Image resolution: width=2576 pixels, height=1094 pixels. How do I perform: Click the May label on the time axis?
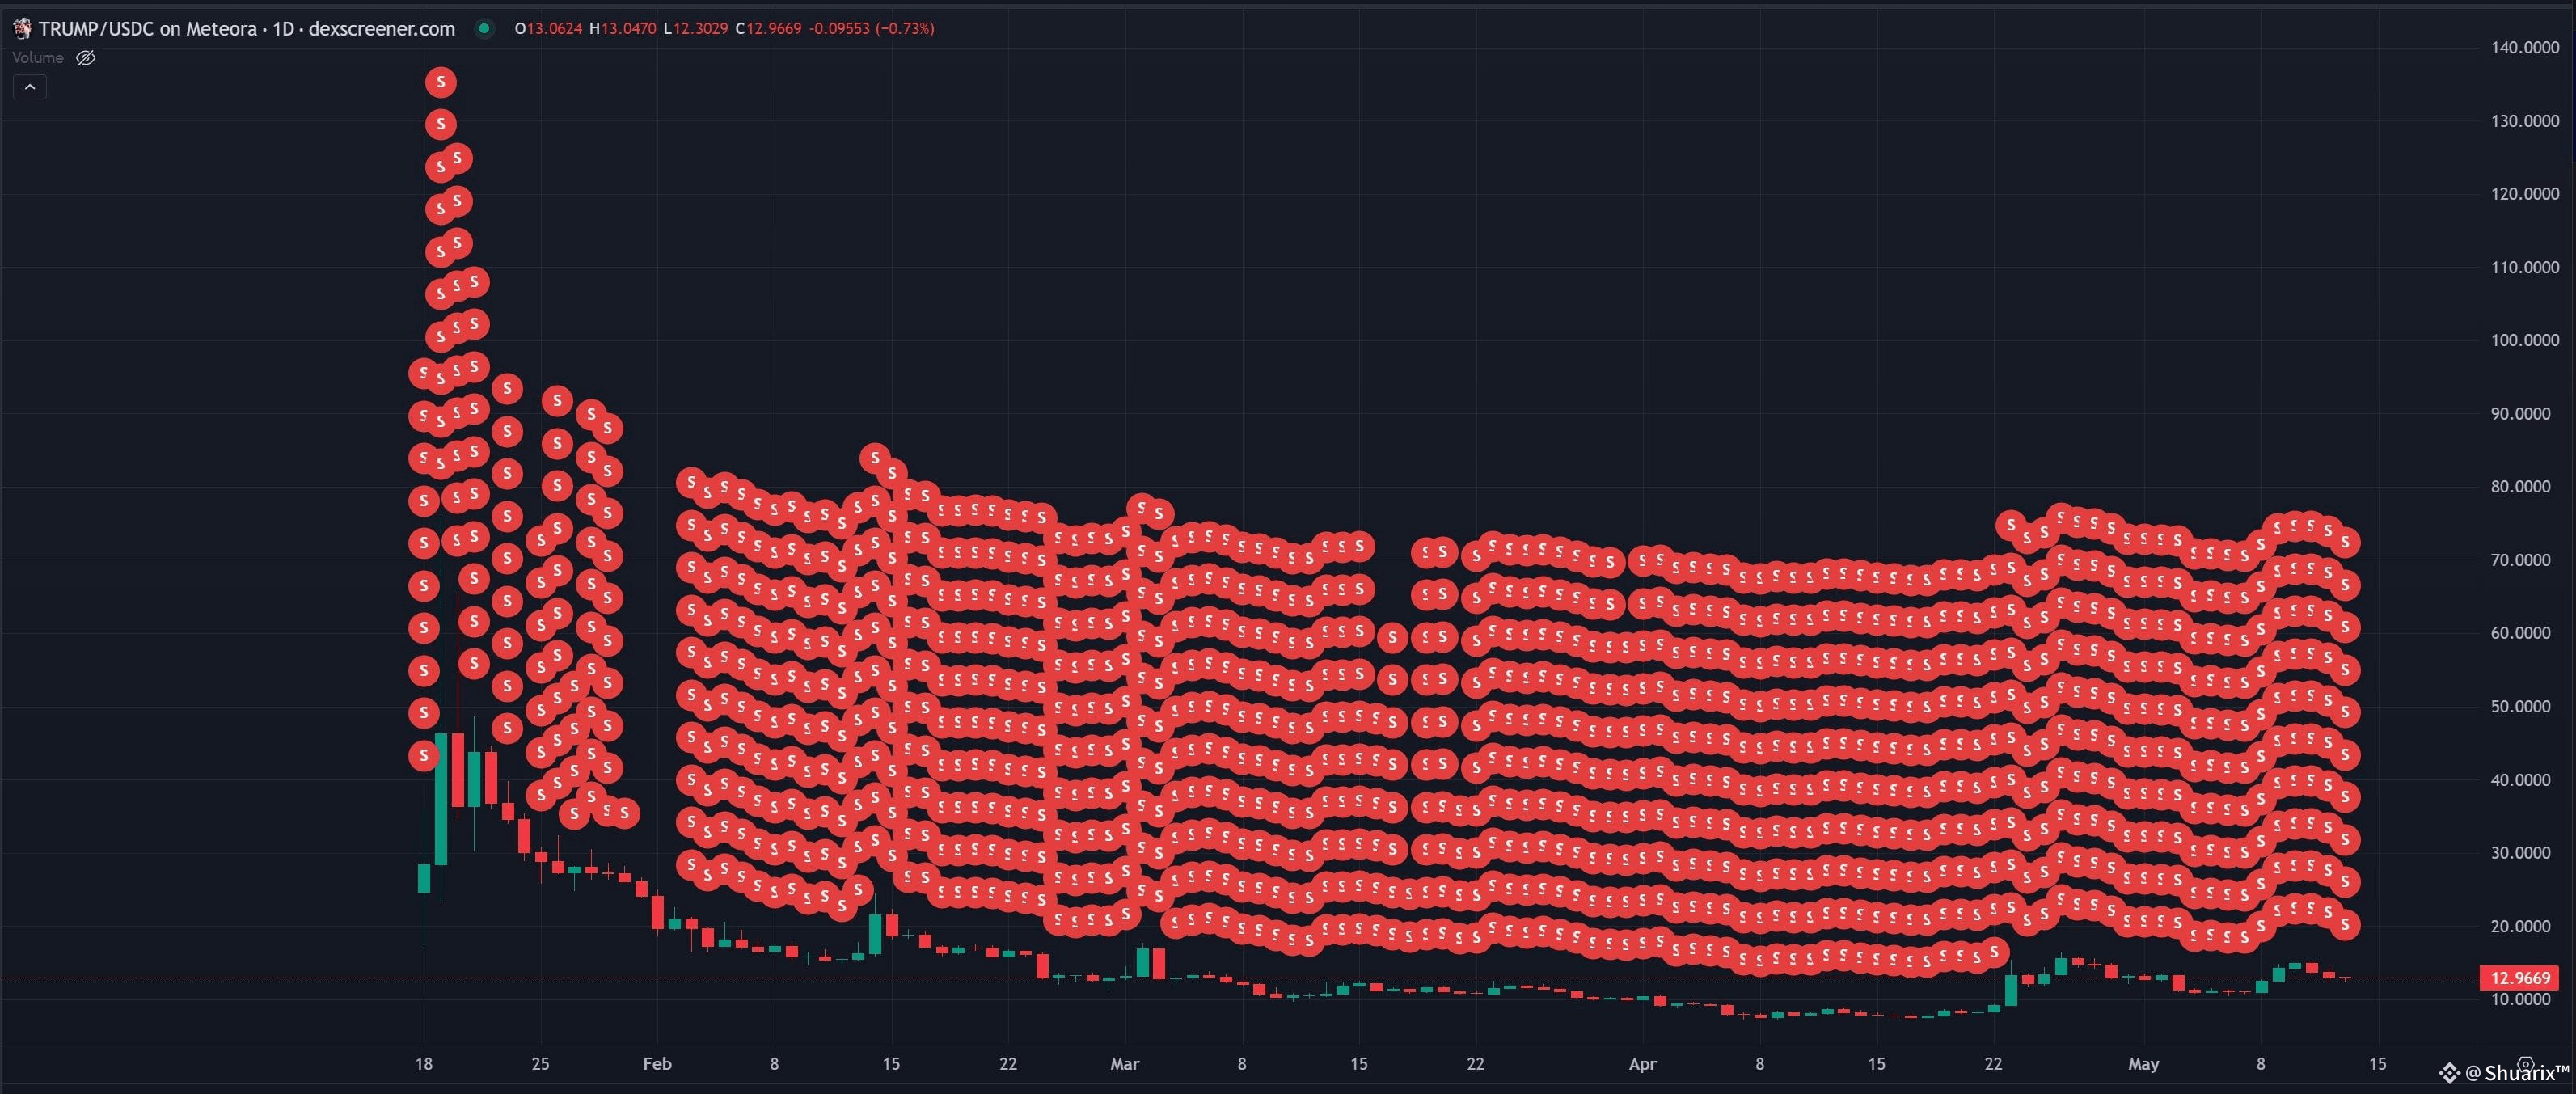(2144, 1064)
